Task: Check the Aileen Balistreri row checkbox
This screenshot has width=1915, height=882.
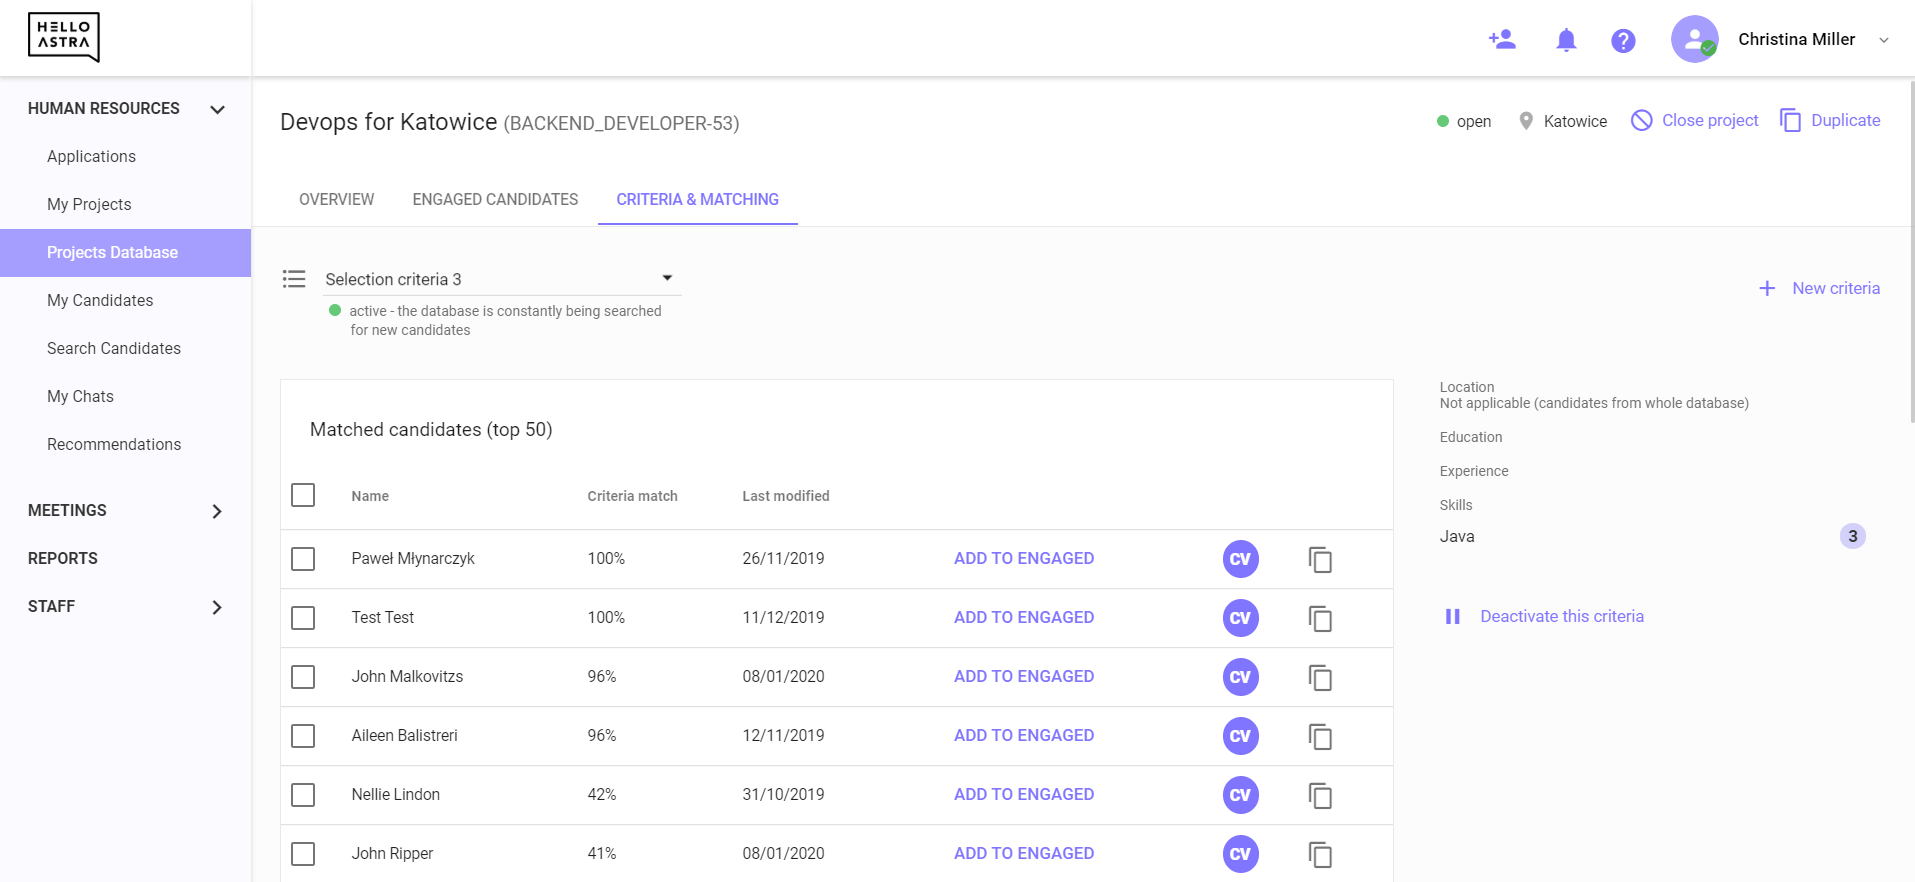Action: 303,735
